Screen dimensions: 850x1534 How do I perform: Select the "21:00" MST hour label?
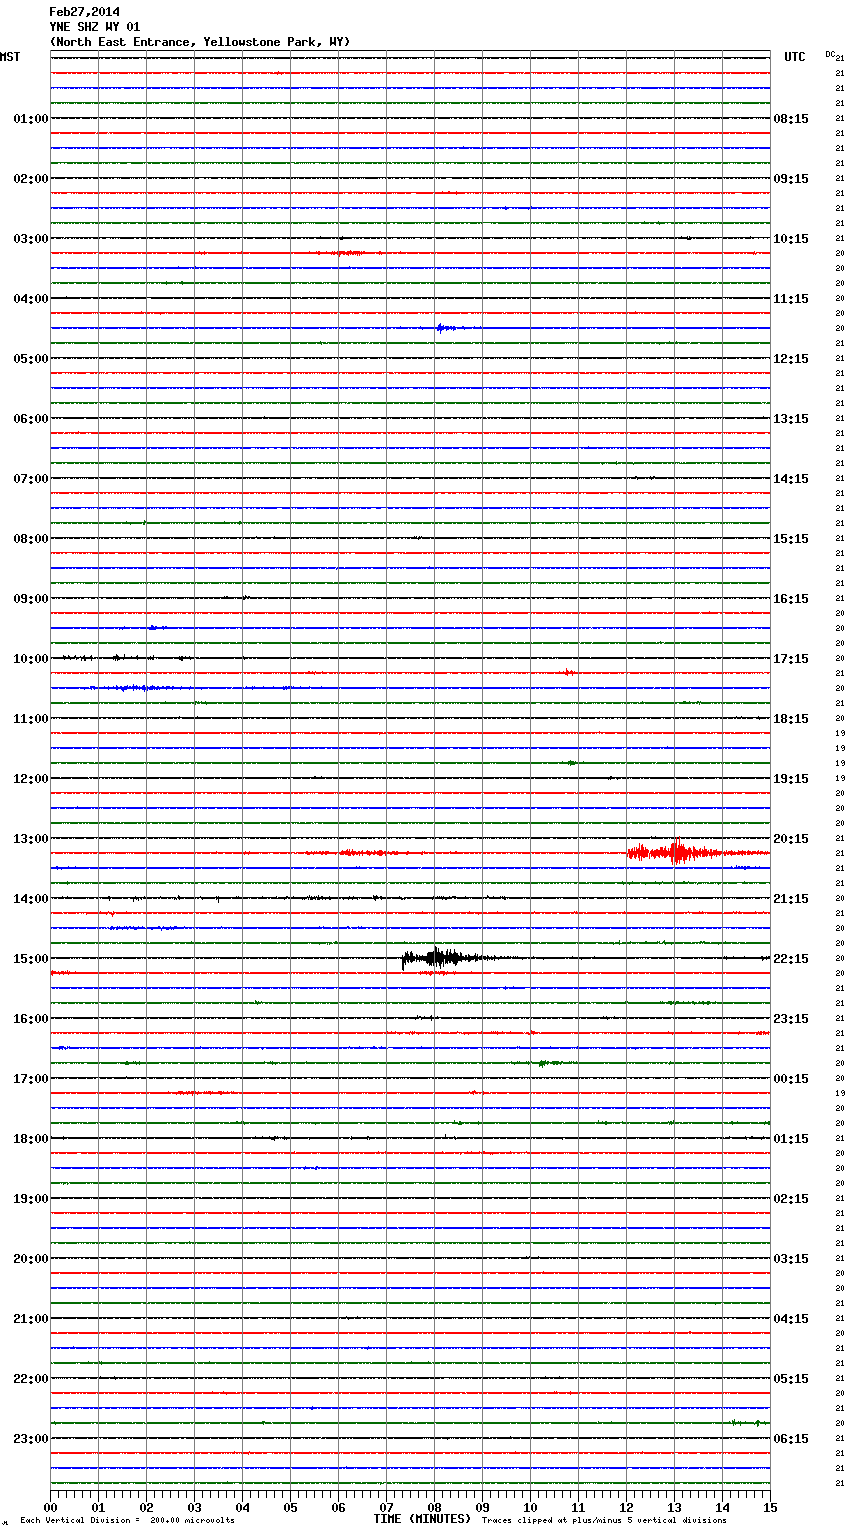pyautogui.click(x=31, y=1319)
